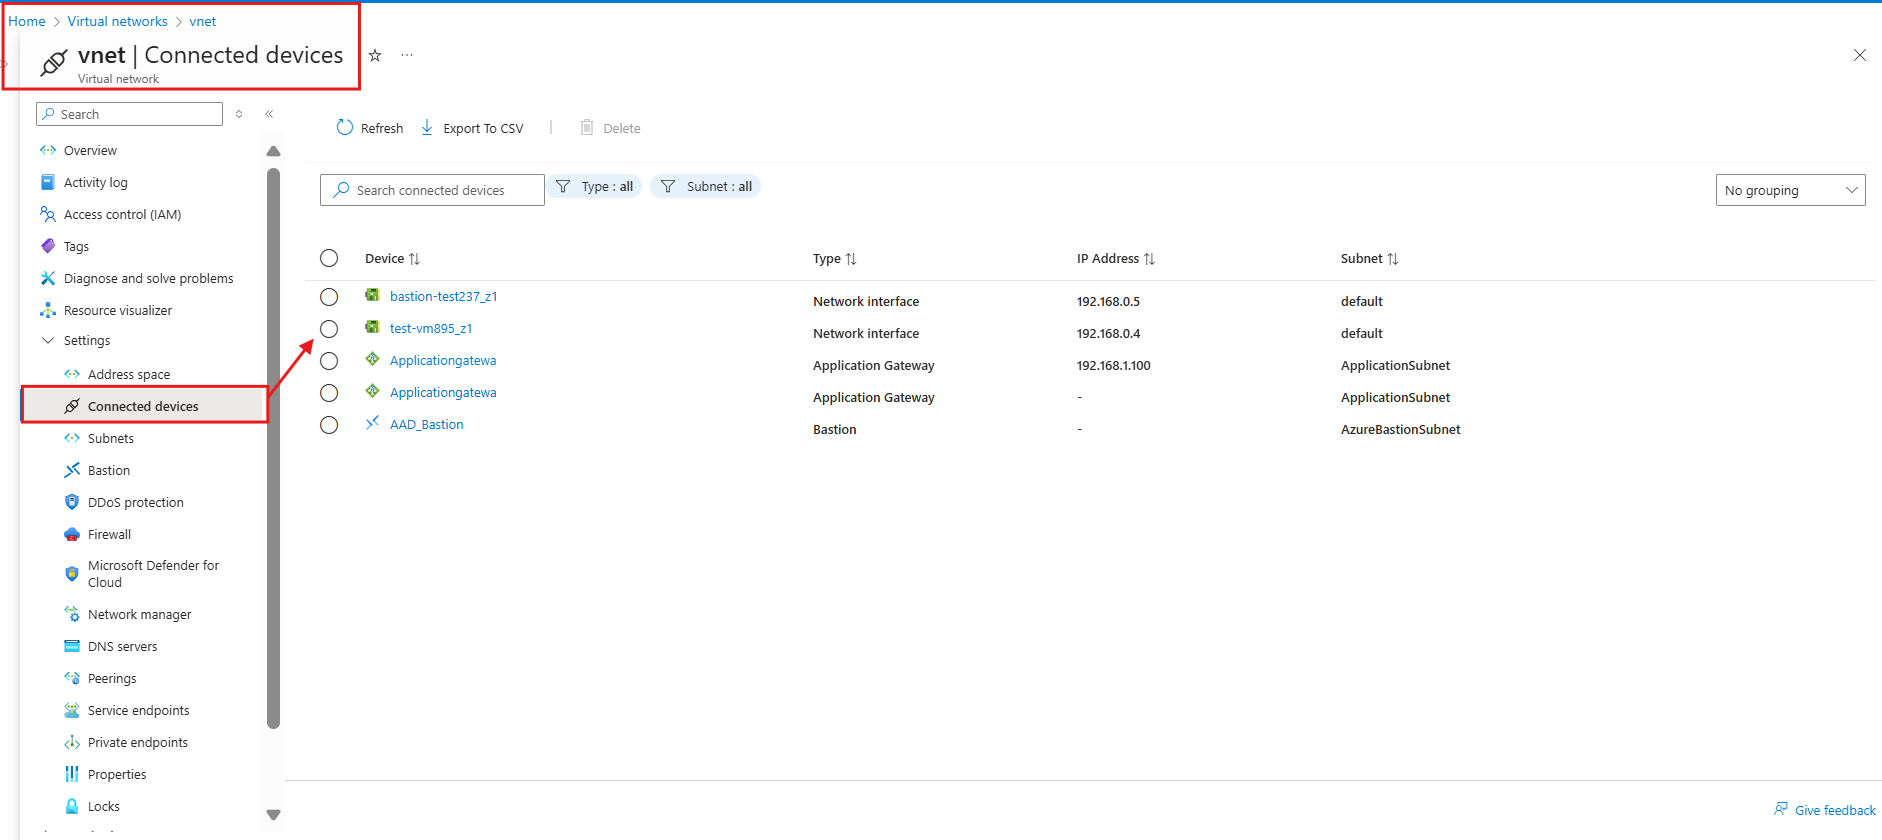Focus the Search connected devices field

pyautogui.click(x=432, y=190)
